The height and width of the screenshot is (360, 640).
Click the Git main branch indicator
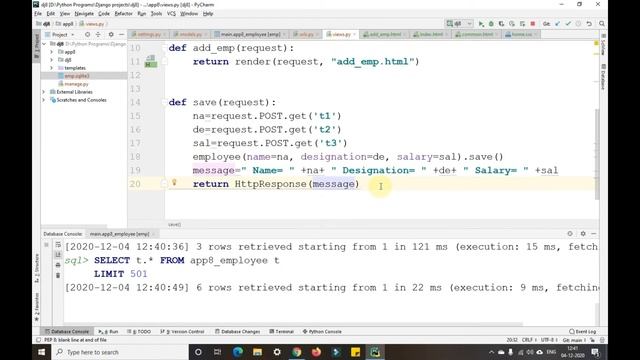(573, 340)
